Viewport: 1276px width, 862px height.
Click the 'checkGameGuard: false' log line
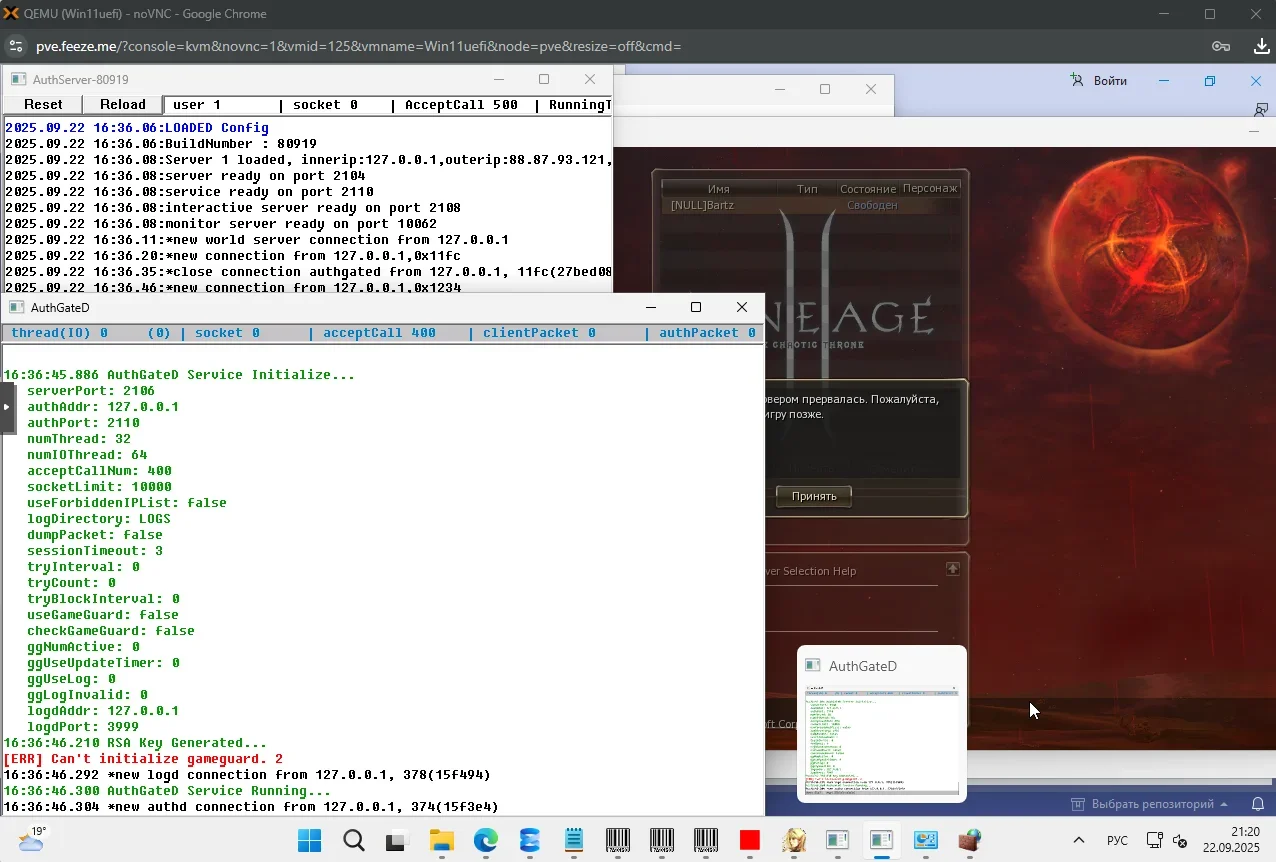point(111,631)
